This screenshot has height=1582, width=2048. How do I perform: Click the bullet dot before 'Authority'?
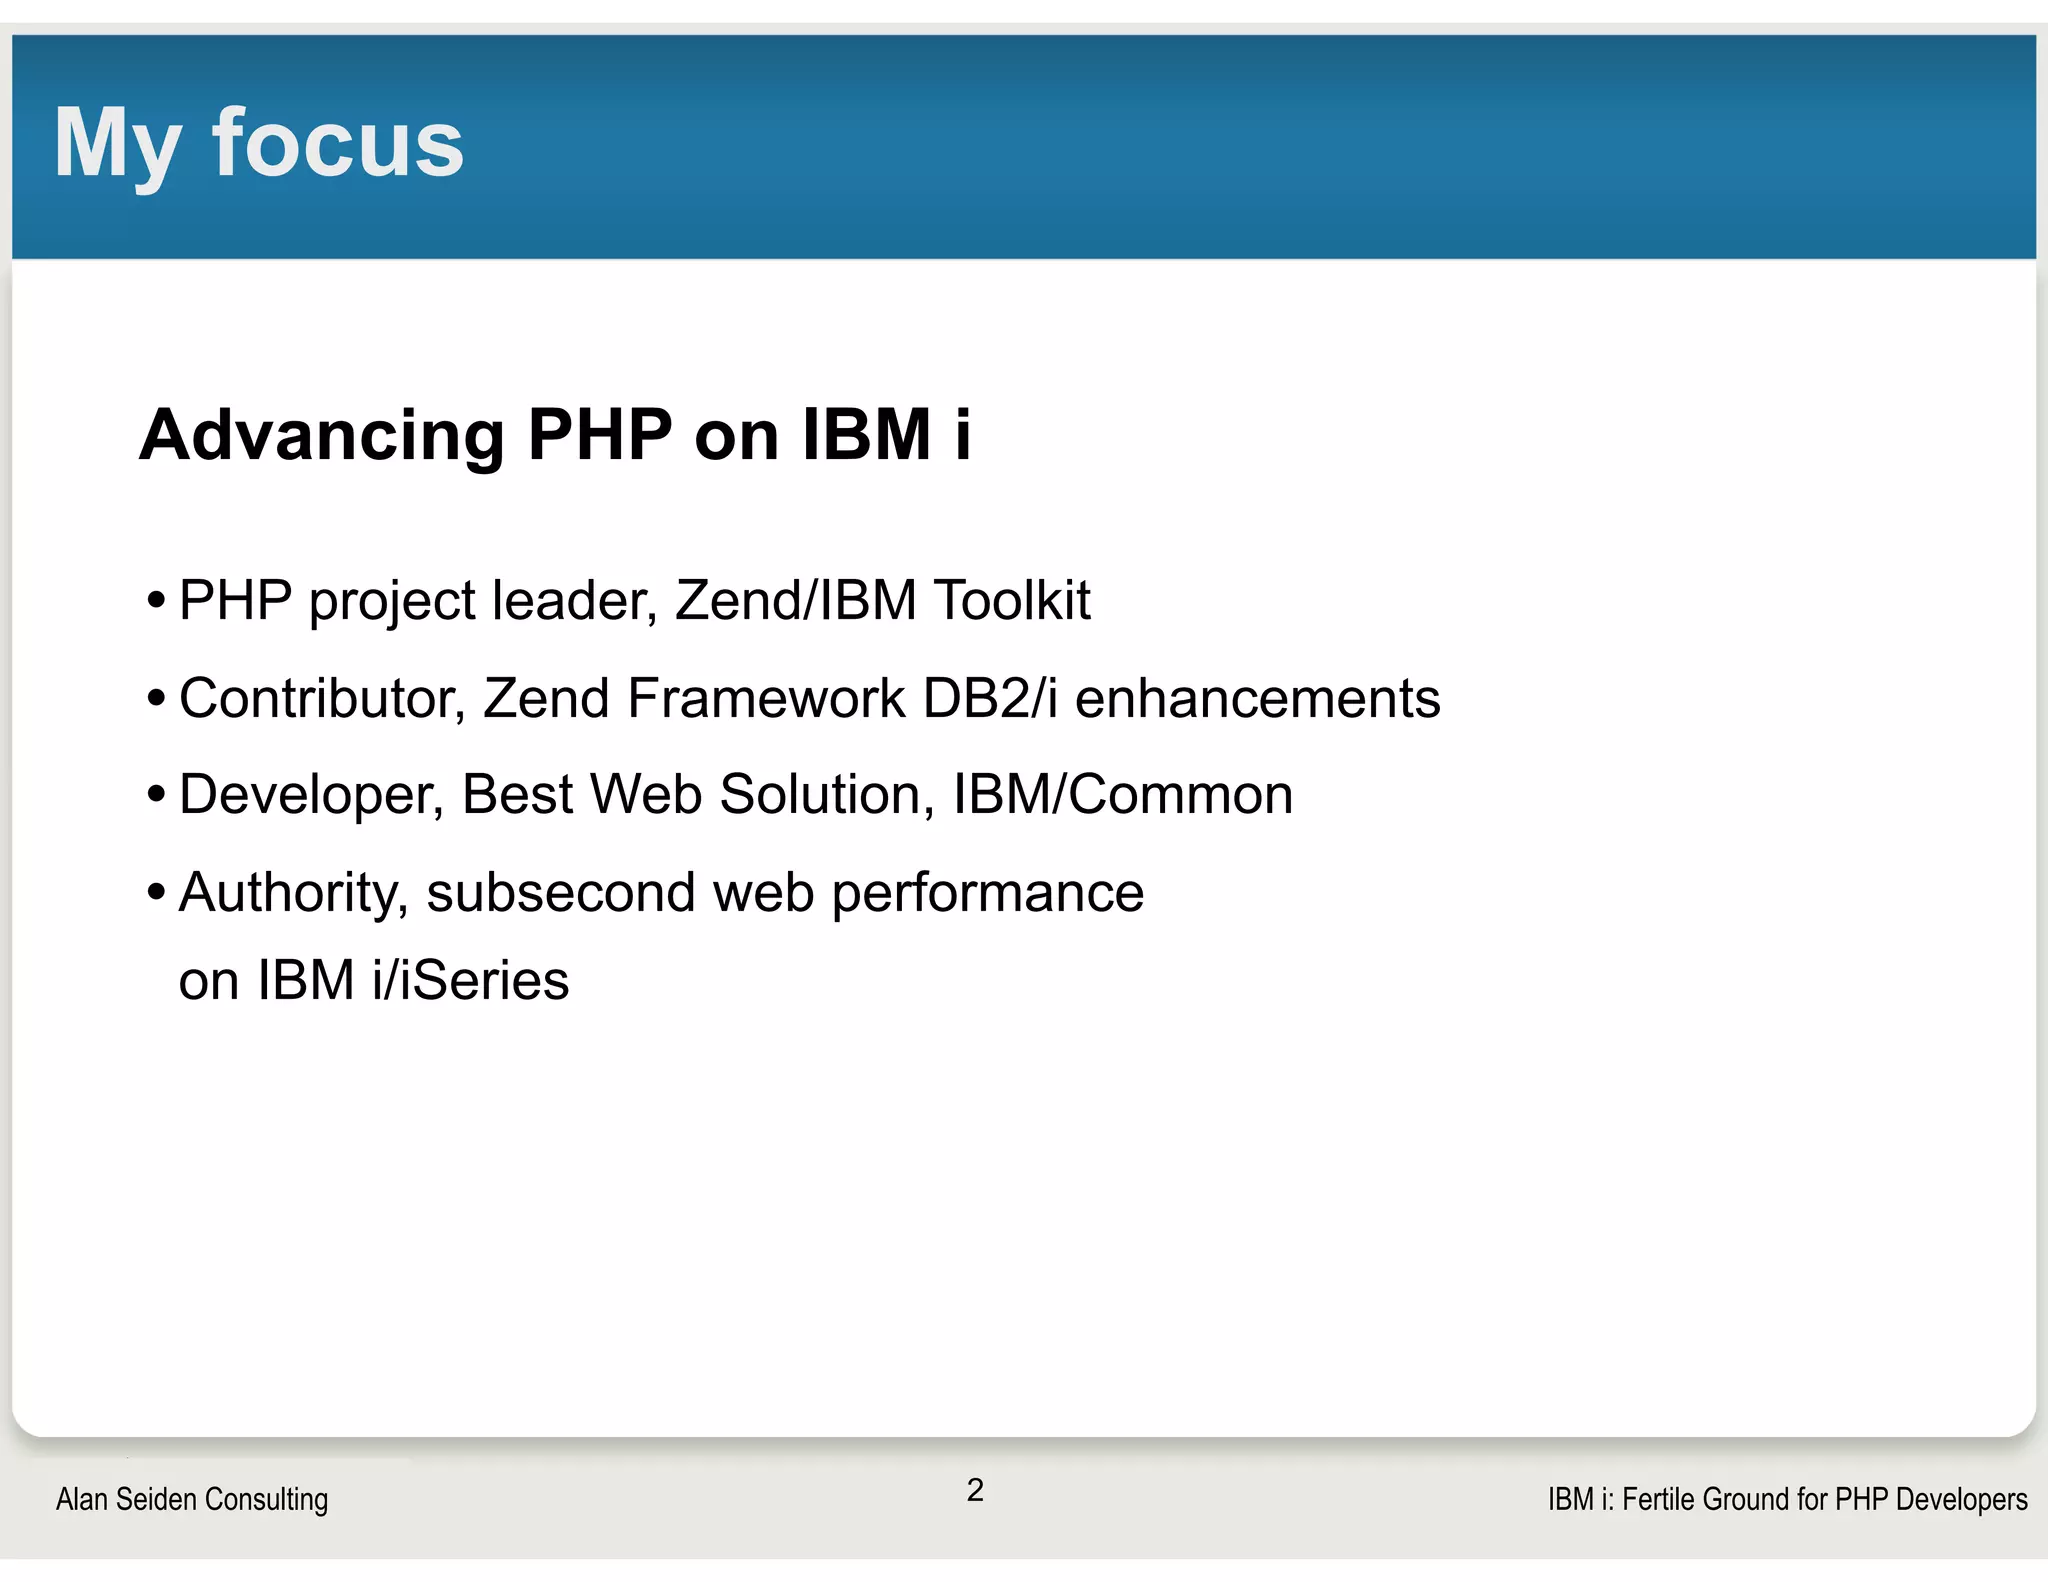pos(155,893)
